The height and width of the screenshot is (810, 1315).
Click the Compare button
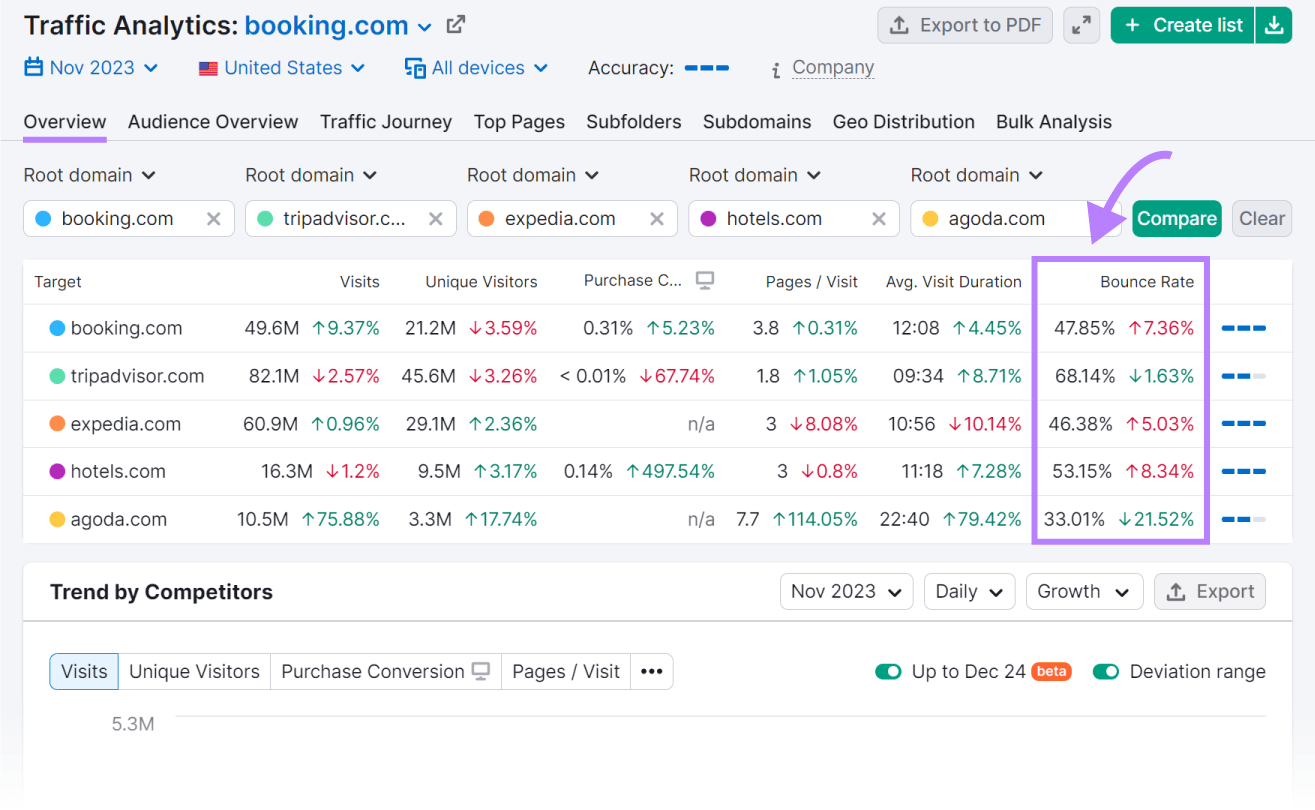[x=1176, y=218]
